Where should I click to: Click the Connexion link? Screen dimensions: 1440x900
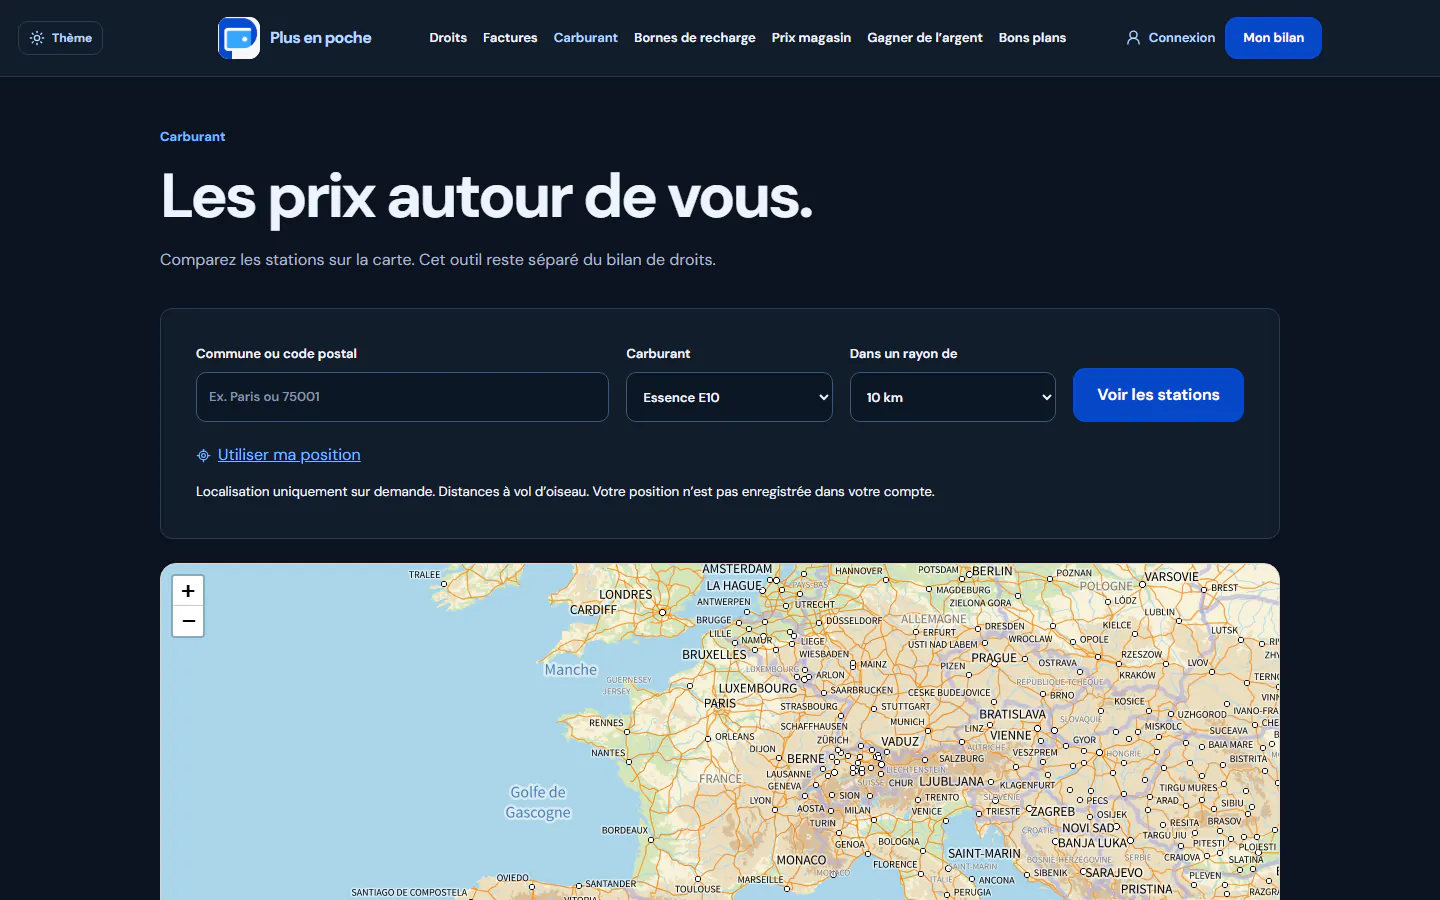(1182, 38)
